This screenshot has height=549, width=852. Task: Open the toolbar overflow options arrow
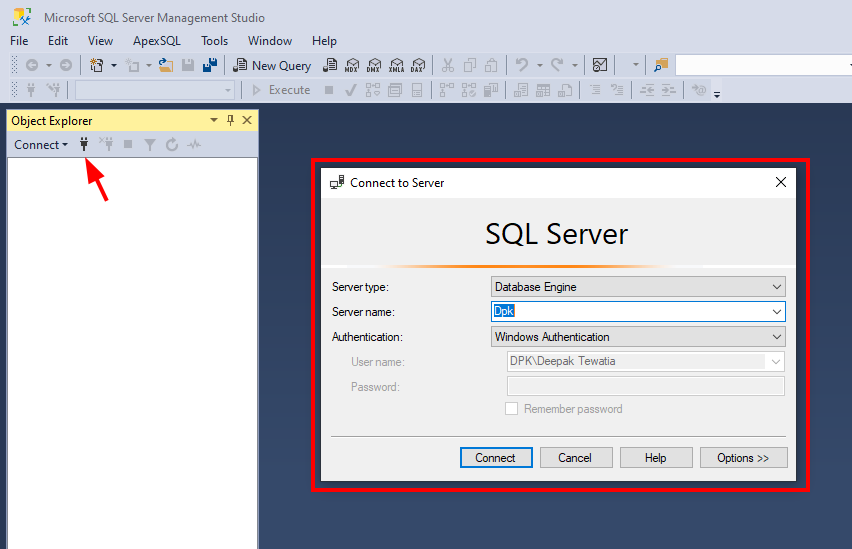[x=717, y=93]
